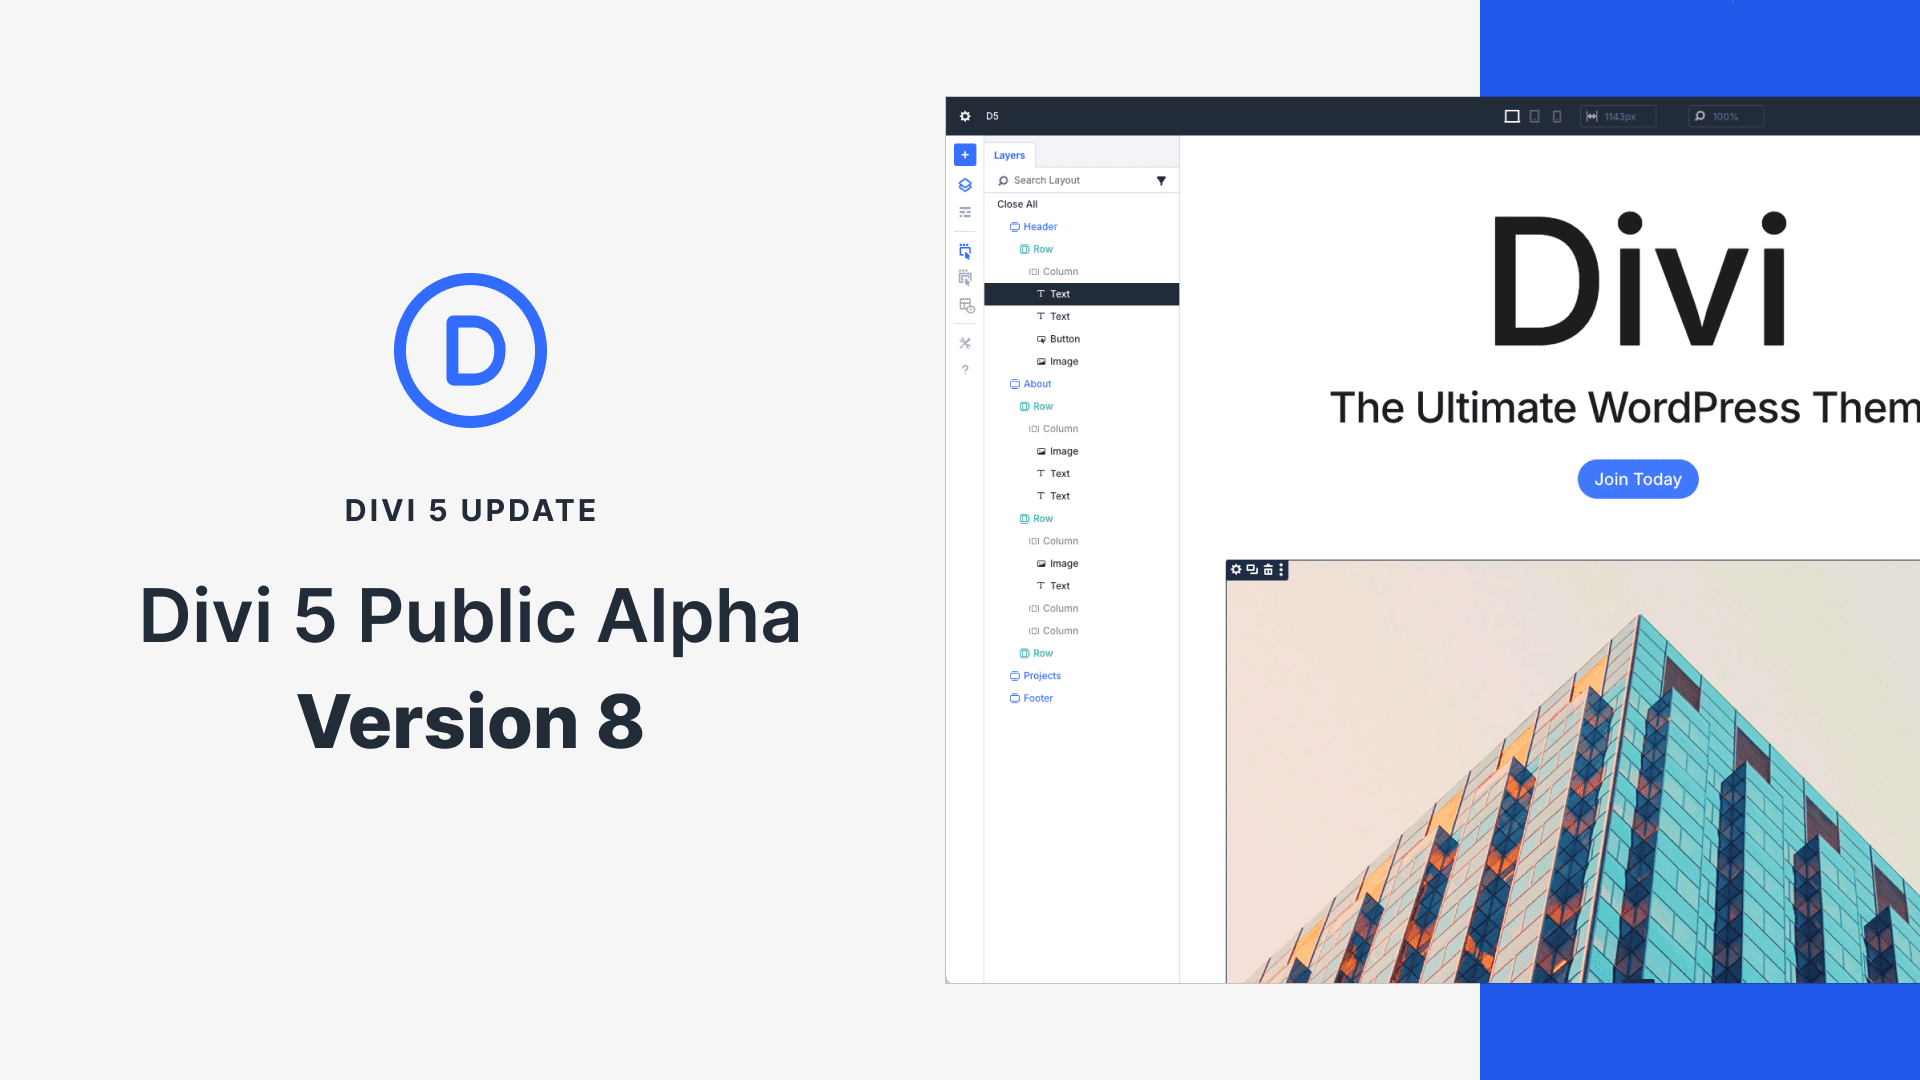The image size is (1920, 1080).
Task: Select the mobile viewport icon
Action: [x=1556, y=116]
